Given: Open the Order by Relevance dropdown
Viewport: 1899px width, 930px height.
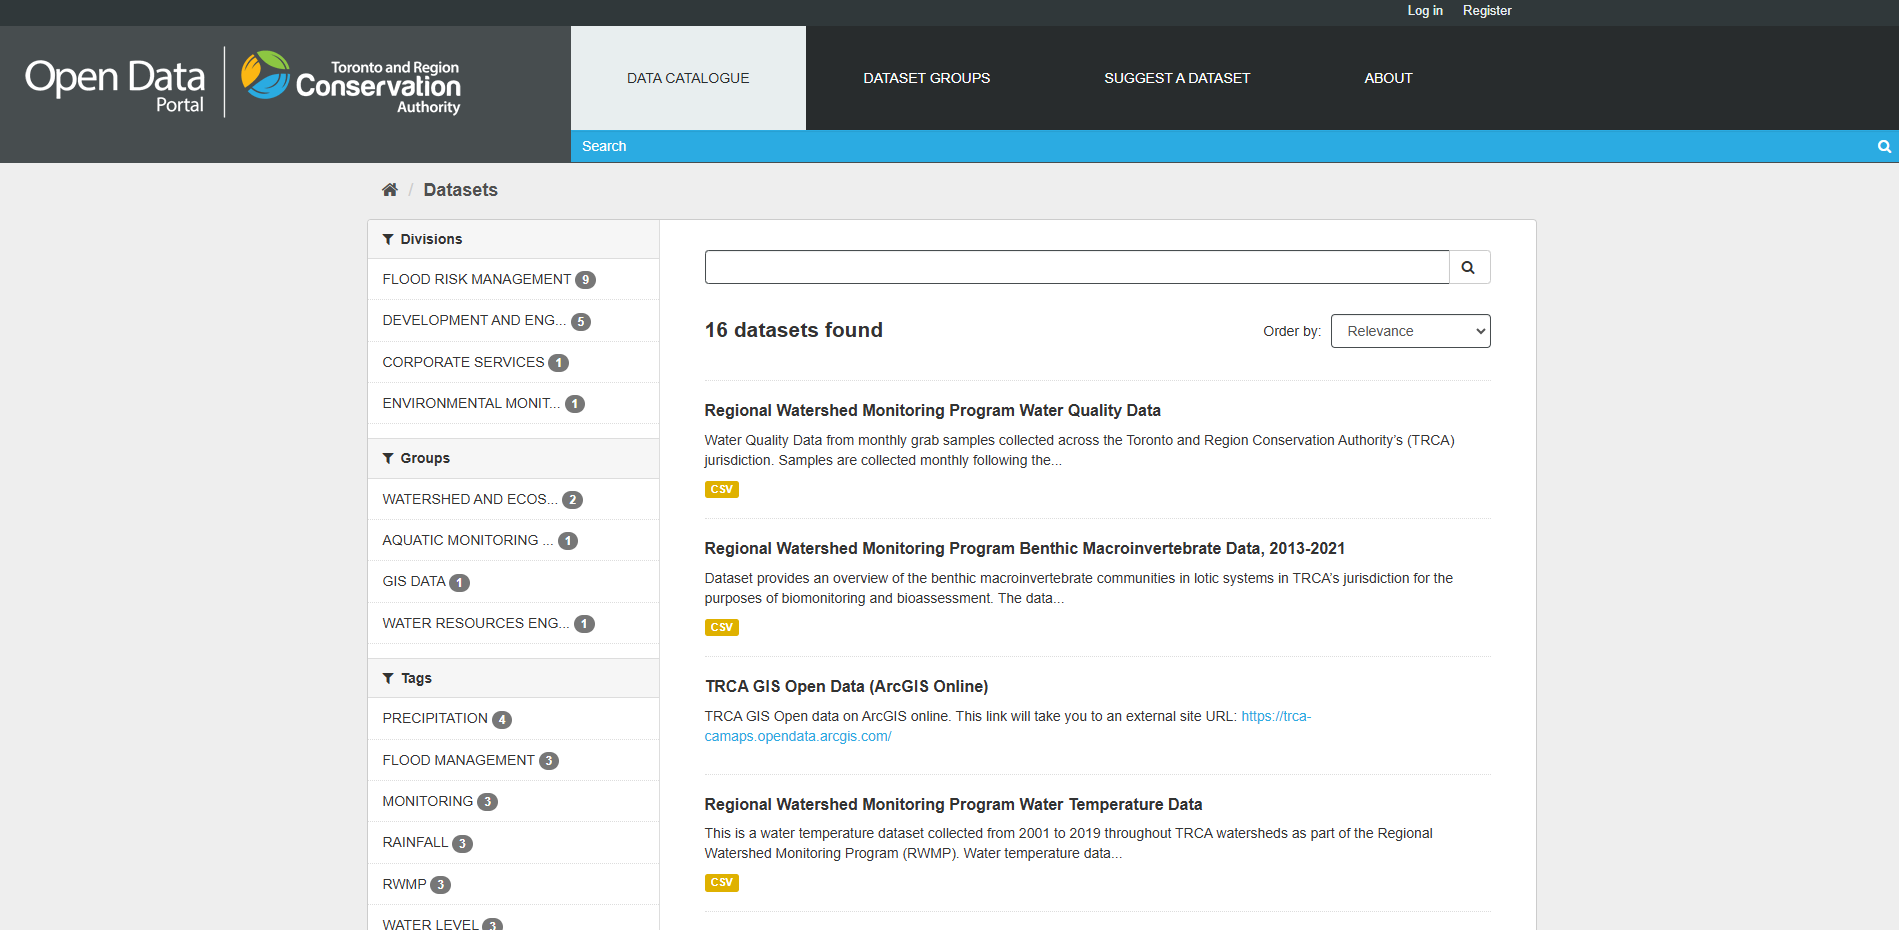Looking at the screenshot, I should [1410, 331].
